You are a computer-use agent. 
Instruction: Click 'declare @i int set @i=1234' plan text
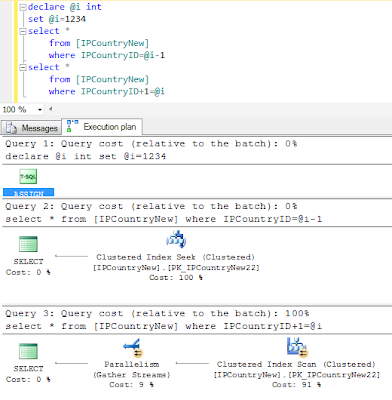coord(85,156)
